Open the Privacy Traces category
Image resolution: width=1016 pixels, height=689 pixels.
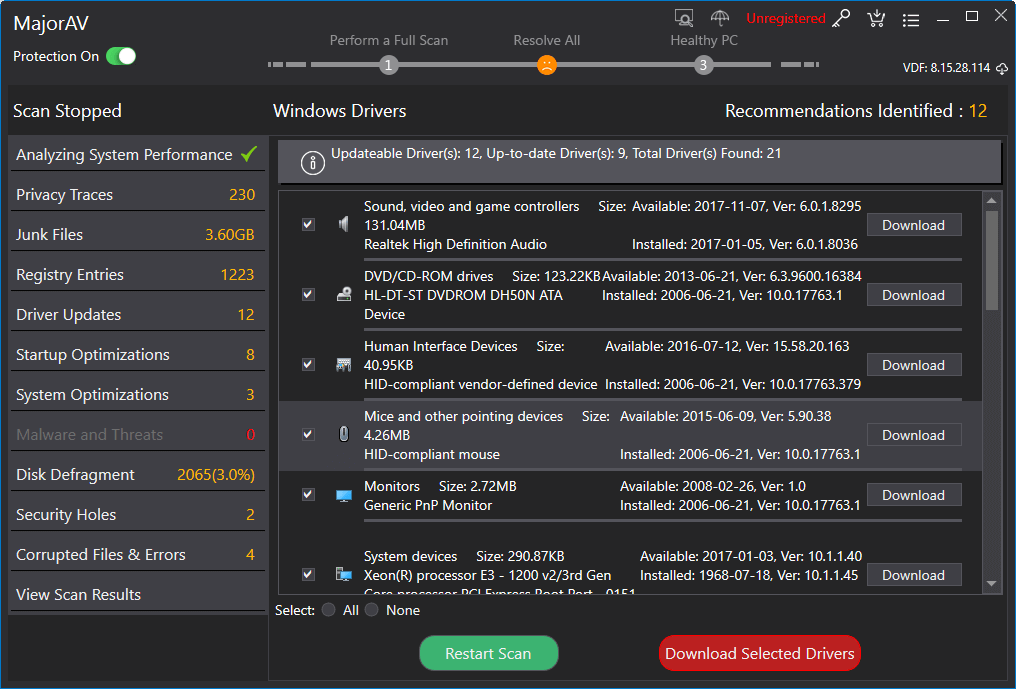[137, 194]
